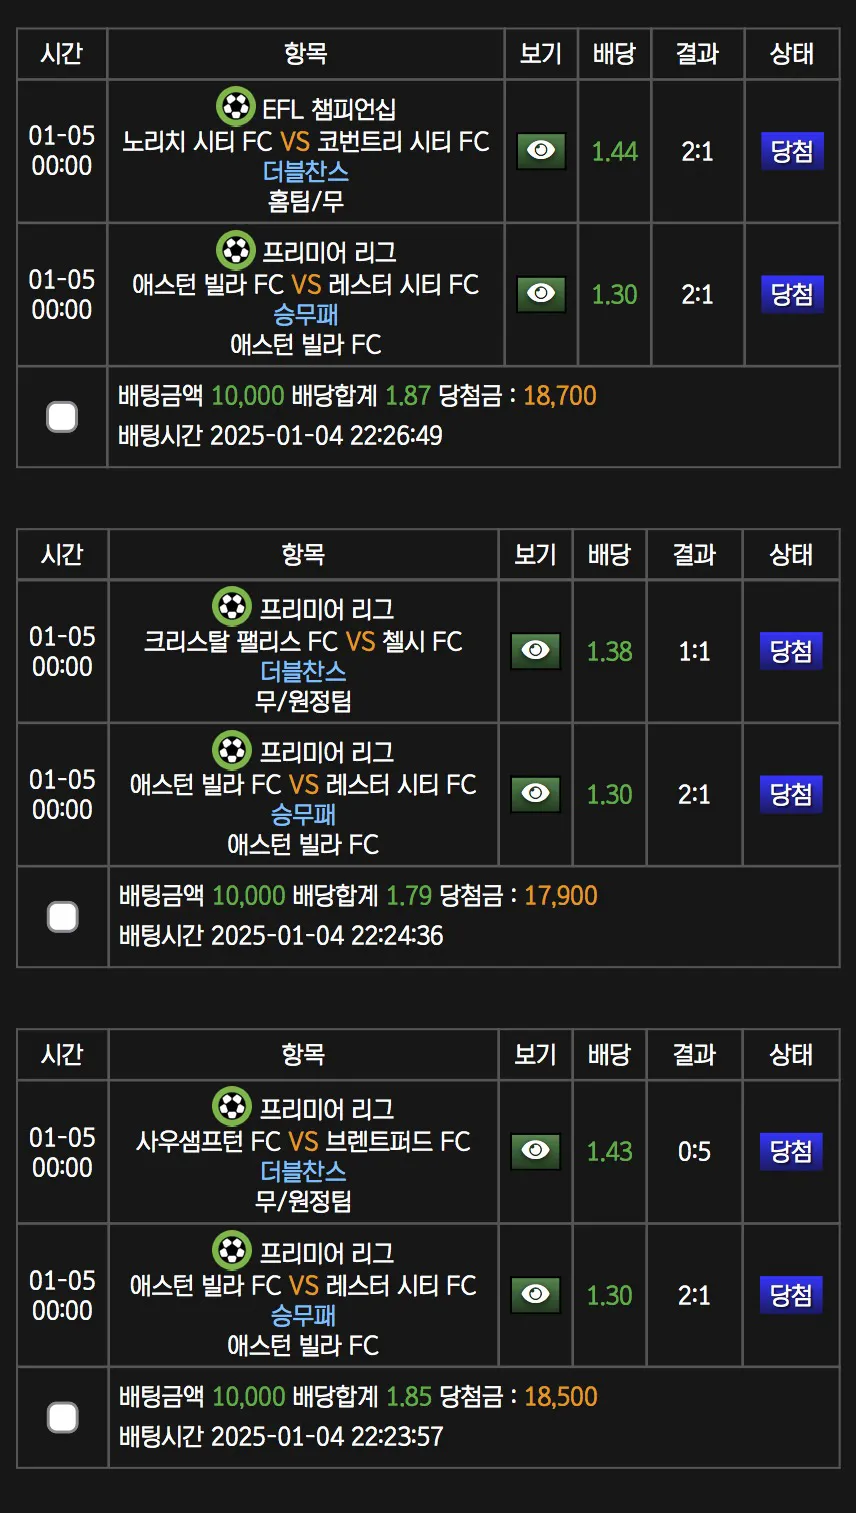Click the eye icon beside odds 1.38
The image size is (856, 1513).
535,651
